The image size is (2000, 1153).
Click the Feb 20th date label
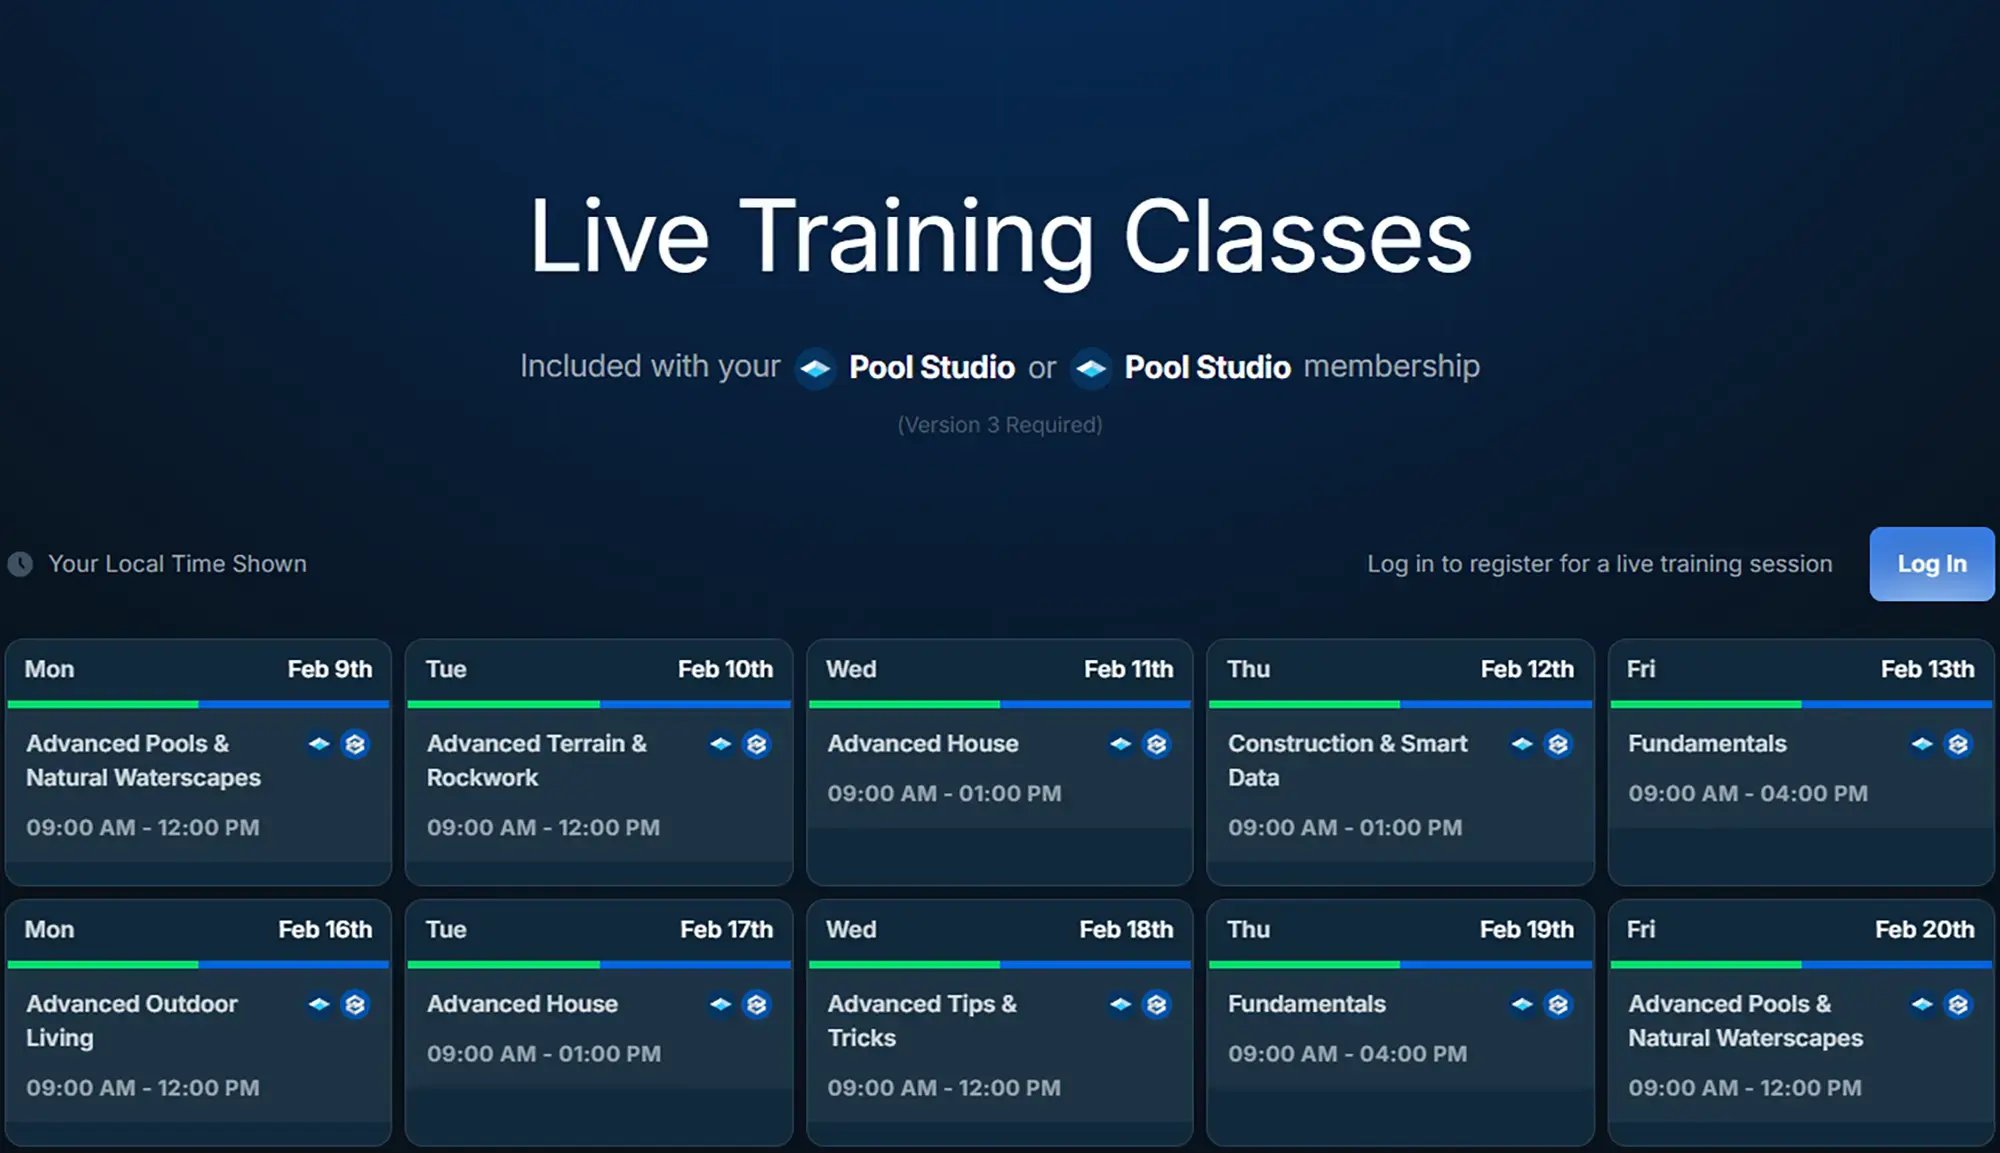(x=1924, y=929)
